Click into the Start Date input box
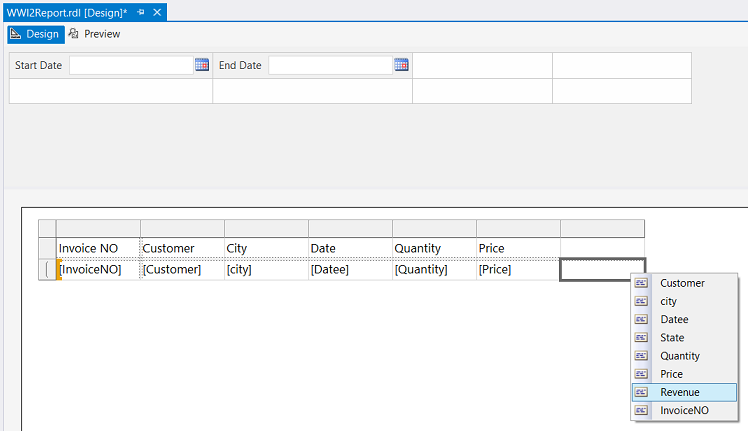 (131, 65)
